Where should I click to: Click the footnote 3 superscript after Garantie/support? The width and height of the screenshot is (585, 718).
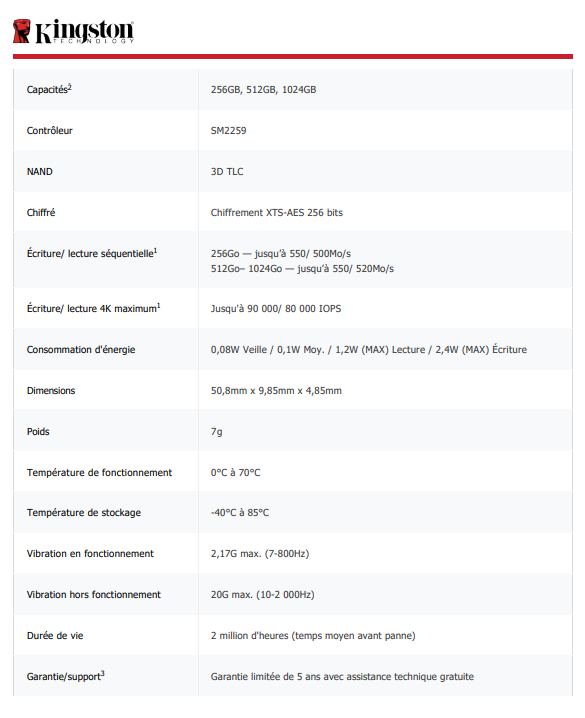coord(103,674)
